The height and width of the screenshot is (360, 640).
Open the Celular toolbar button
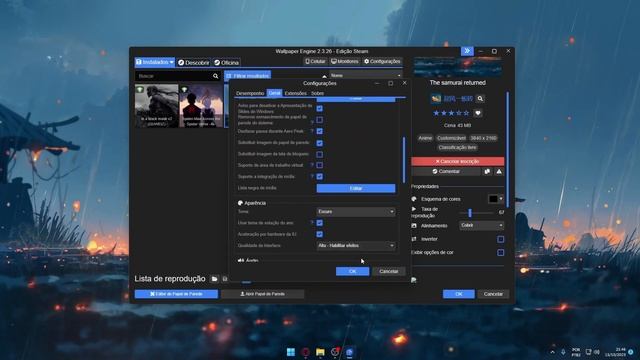[x=316, y=62]
